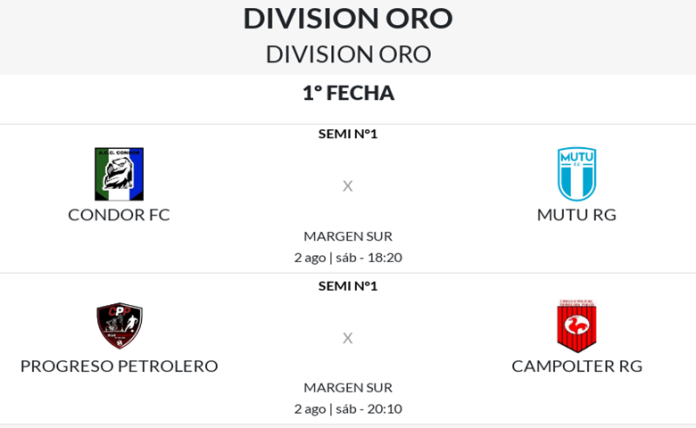This screenshot has height=428, width=696.
Task: Click the '2 ago' date of Condor match
Action: point(309,257)
